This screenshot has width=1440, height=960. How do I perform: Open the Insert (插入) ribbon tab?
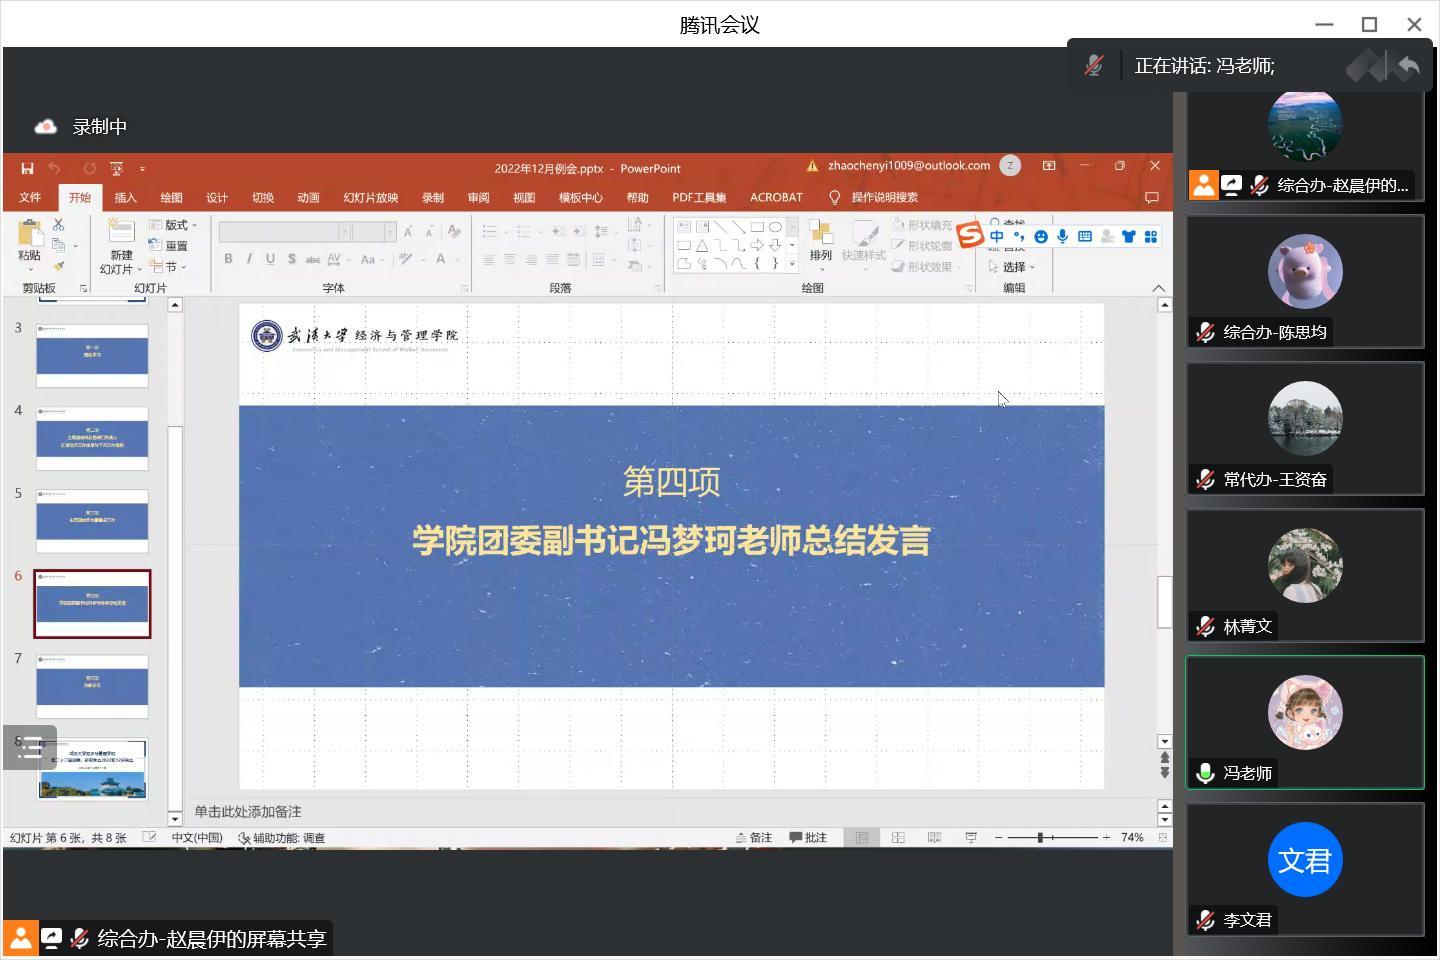point(125,198)
